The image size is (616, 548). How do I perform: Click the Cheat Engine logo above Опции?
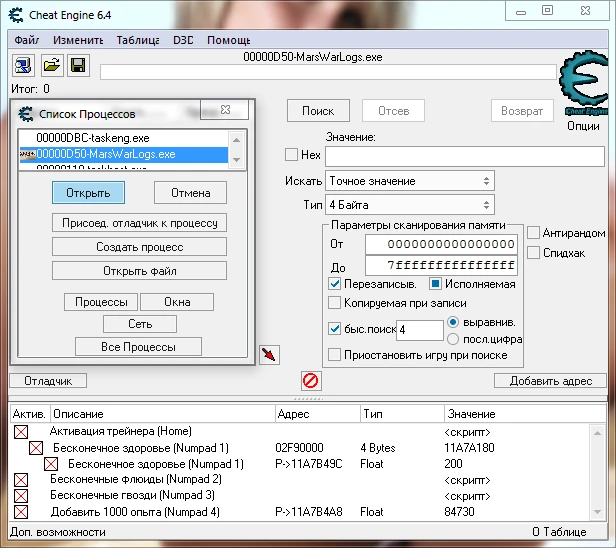584,82
